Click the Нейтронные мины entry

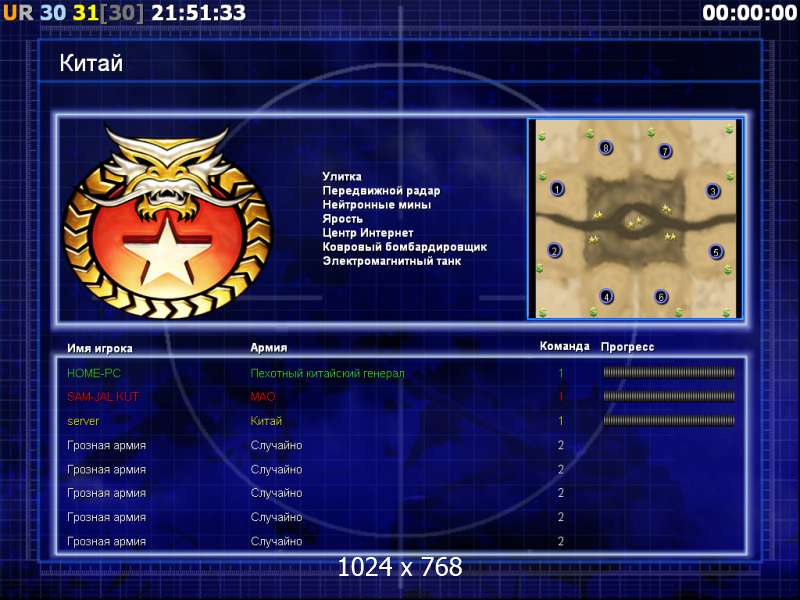pyautogui.click(x=377, y=205)
